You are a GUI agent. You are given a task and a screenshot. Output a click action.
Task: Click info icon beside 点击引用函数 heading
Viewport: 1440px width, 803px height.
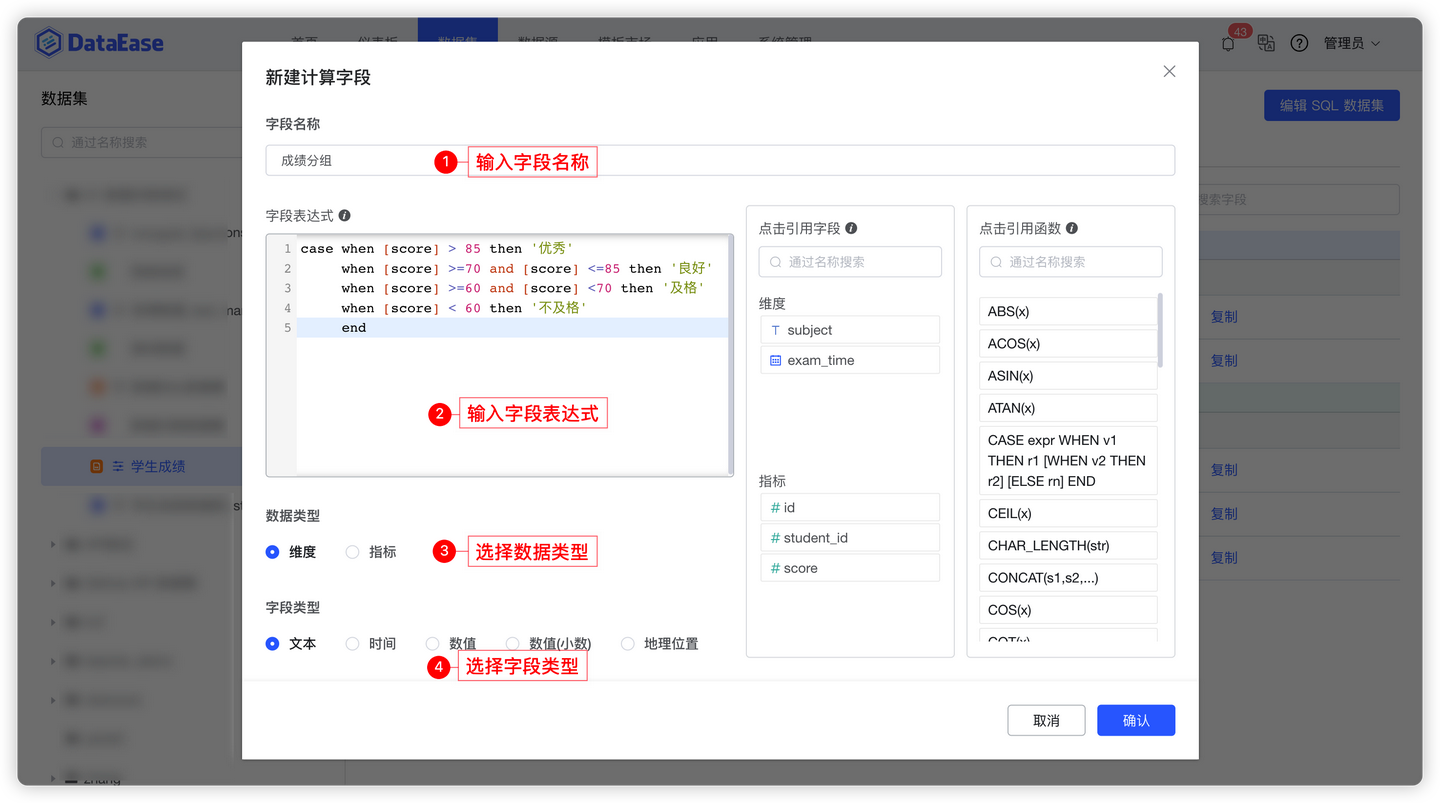click(1072, 228)
